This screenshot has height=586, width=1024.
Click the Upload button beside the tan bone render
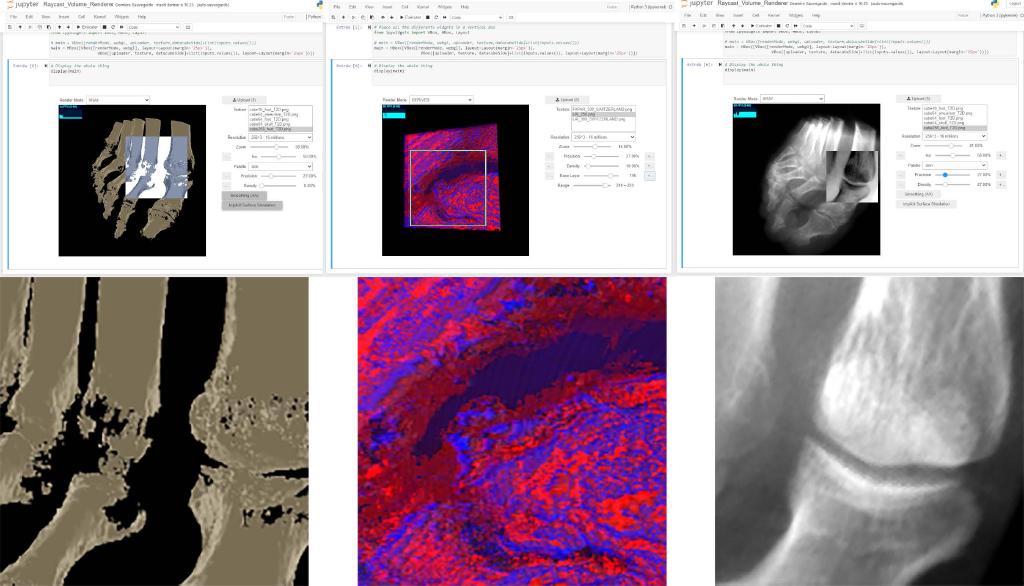(x=244, y=100)
